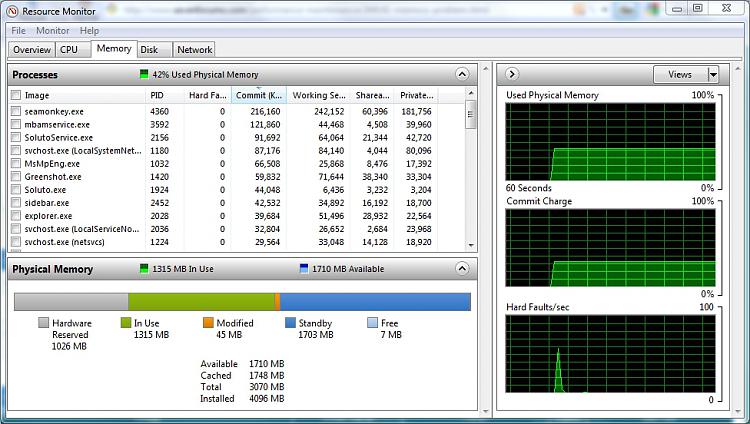Click the orange Modified legend swatch

tap(208, 323)
